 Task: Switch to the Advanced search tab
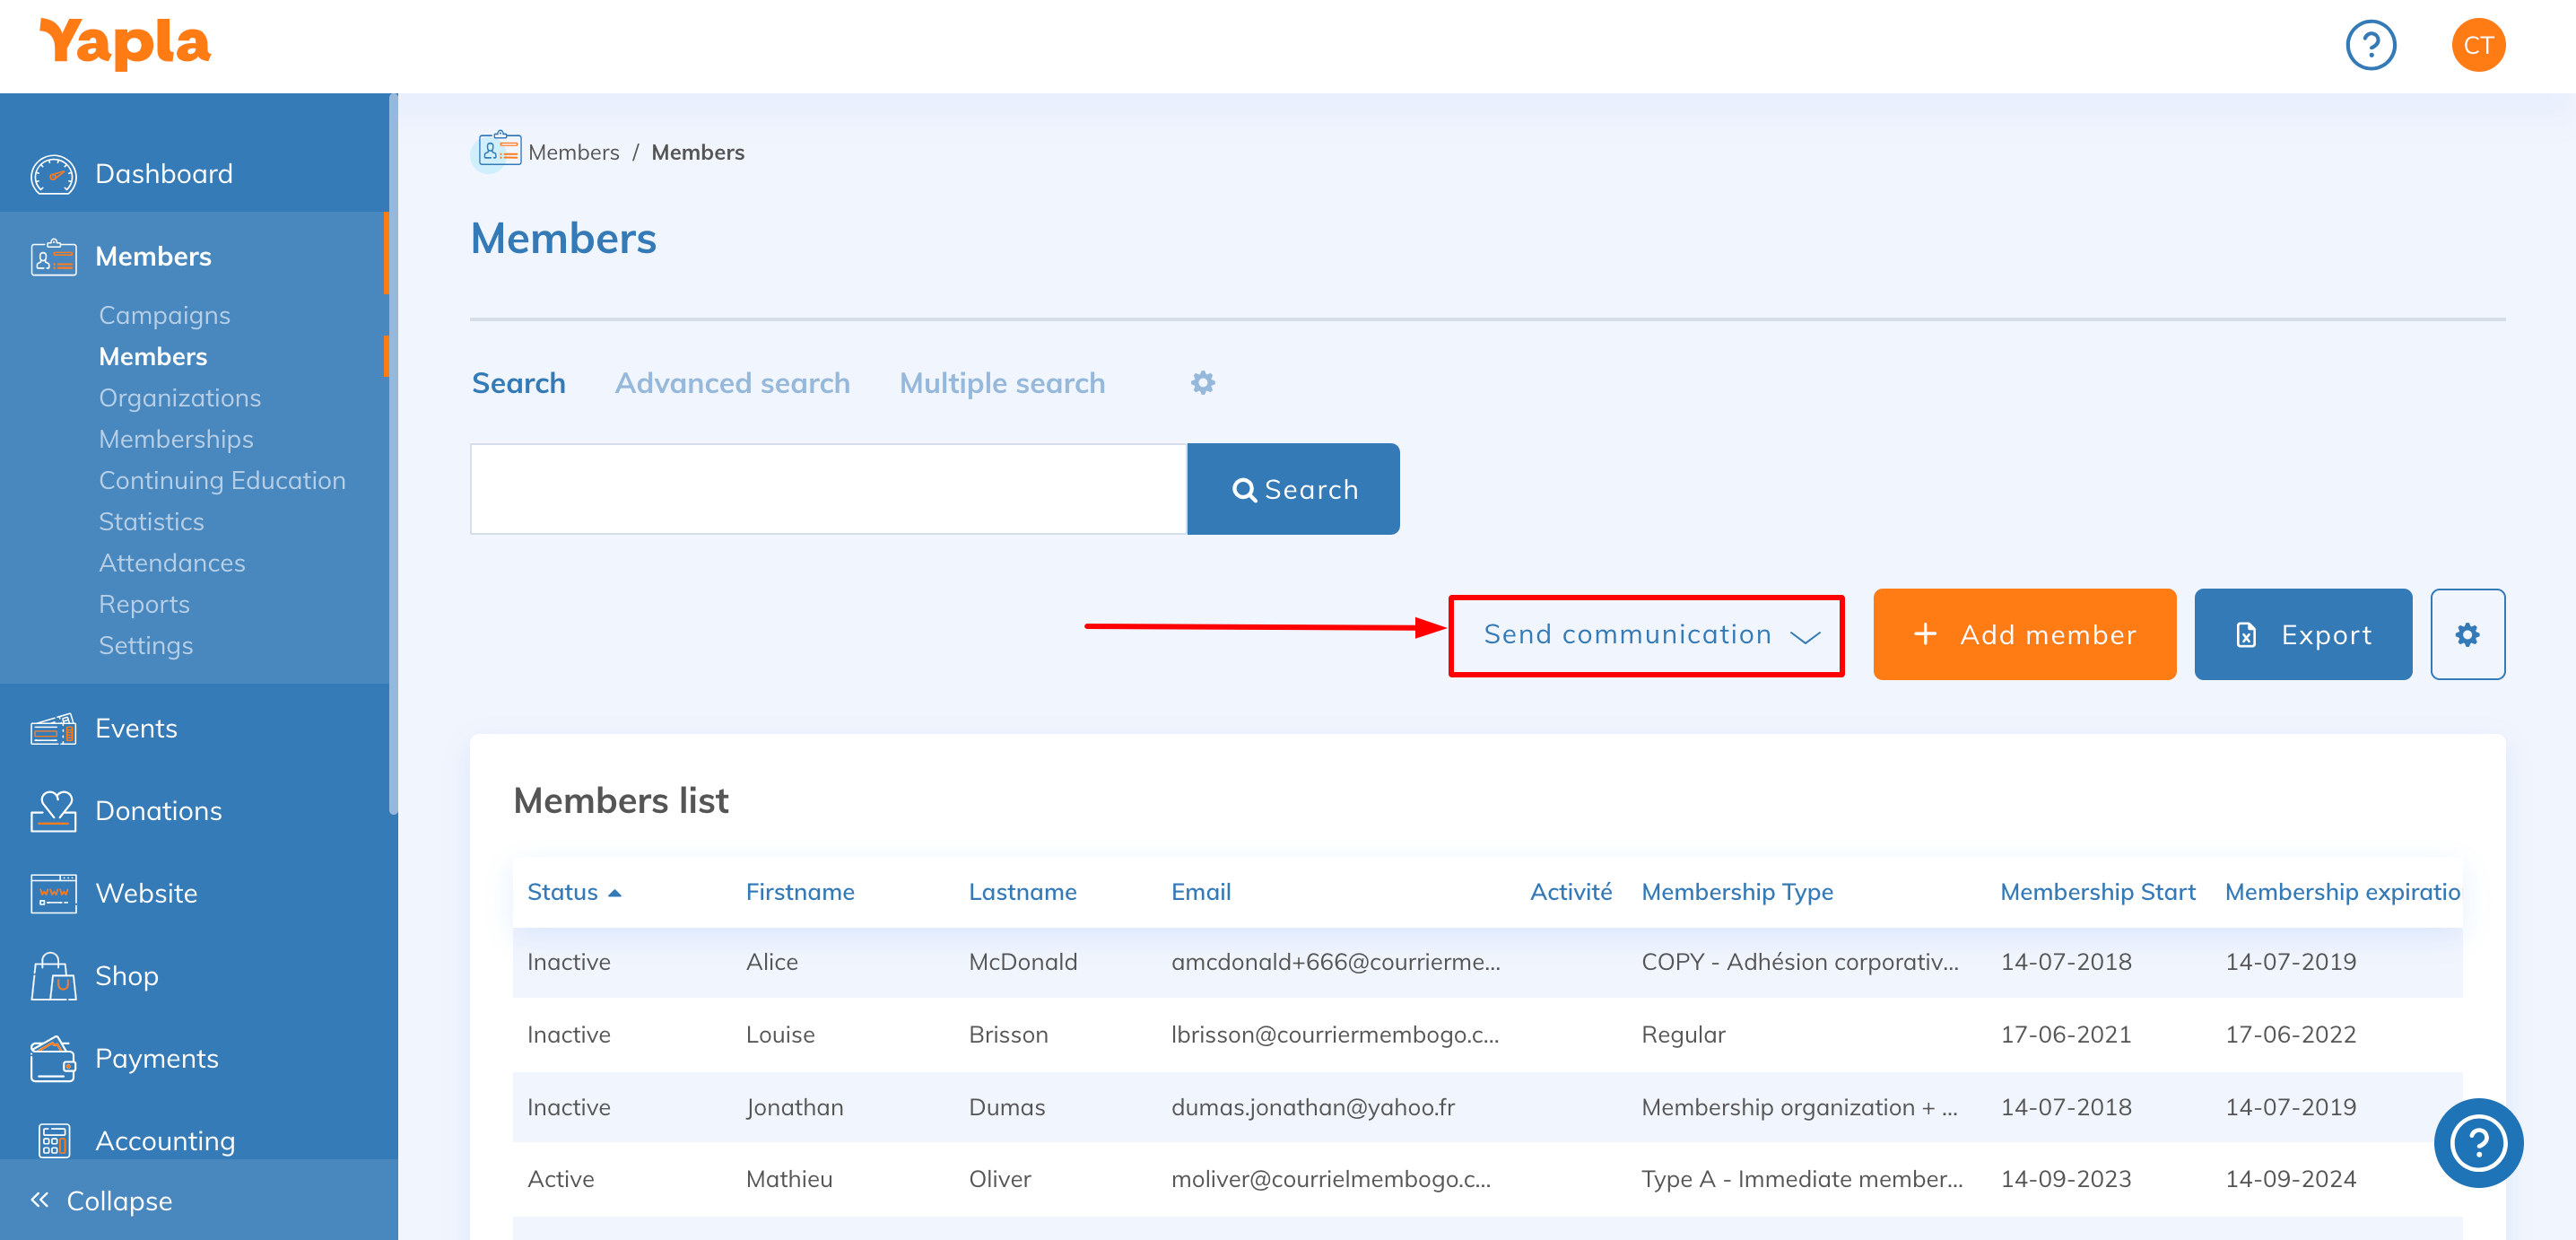(x=732, y=383)
